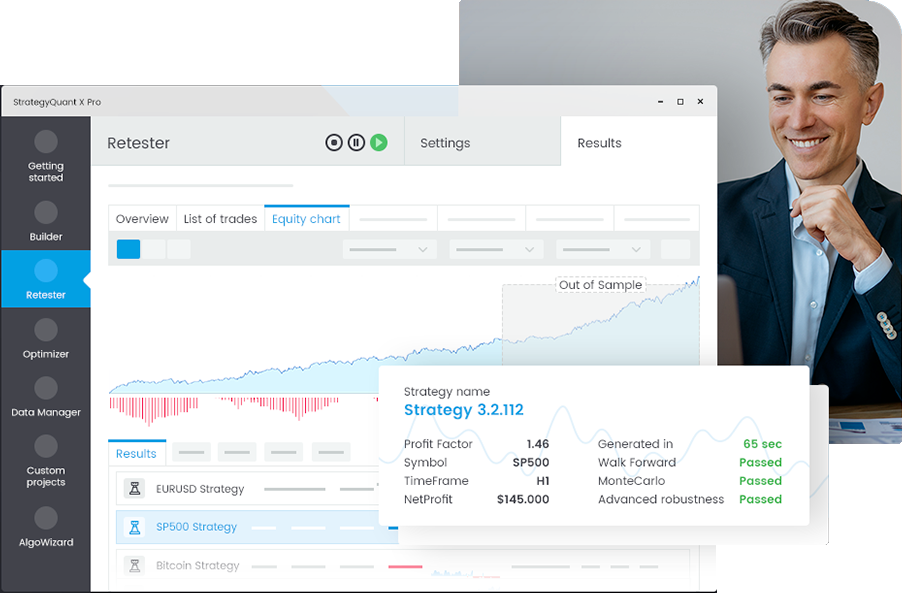Pause the running retest
The width and height of the screenshot is (903, 593).
(356, 143)
